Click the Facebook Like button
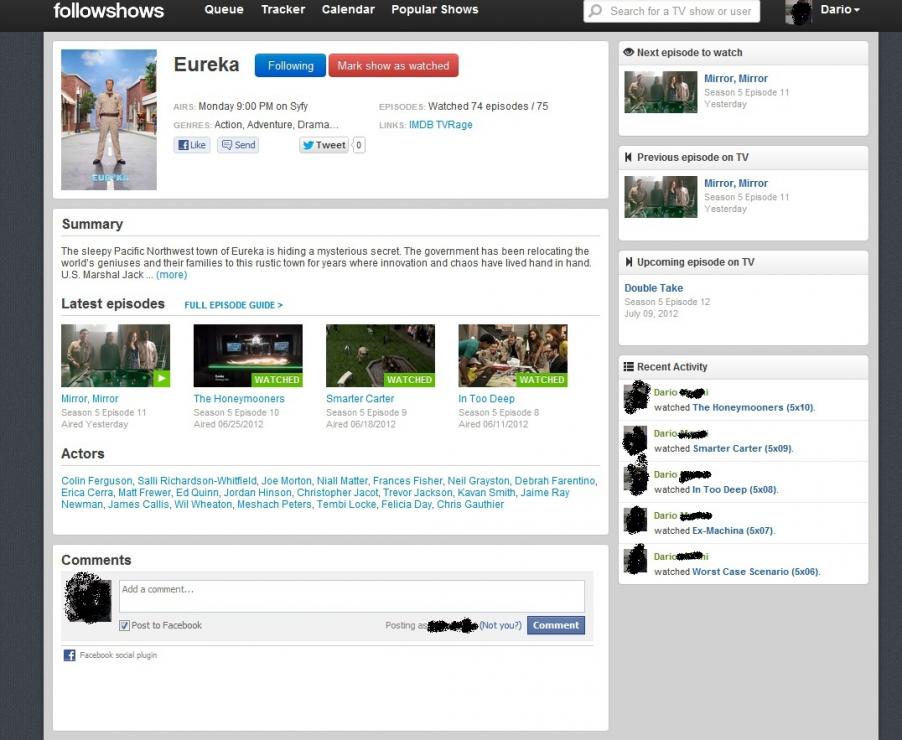Screen dimensions: 902x740 [192, 145]
